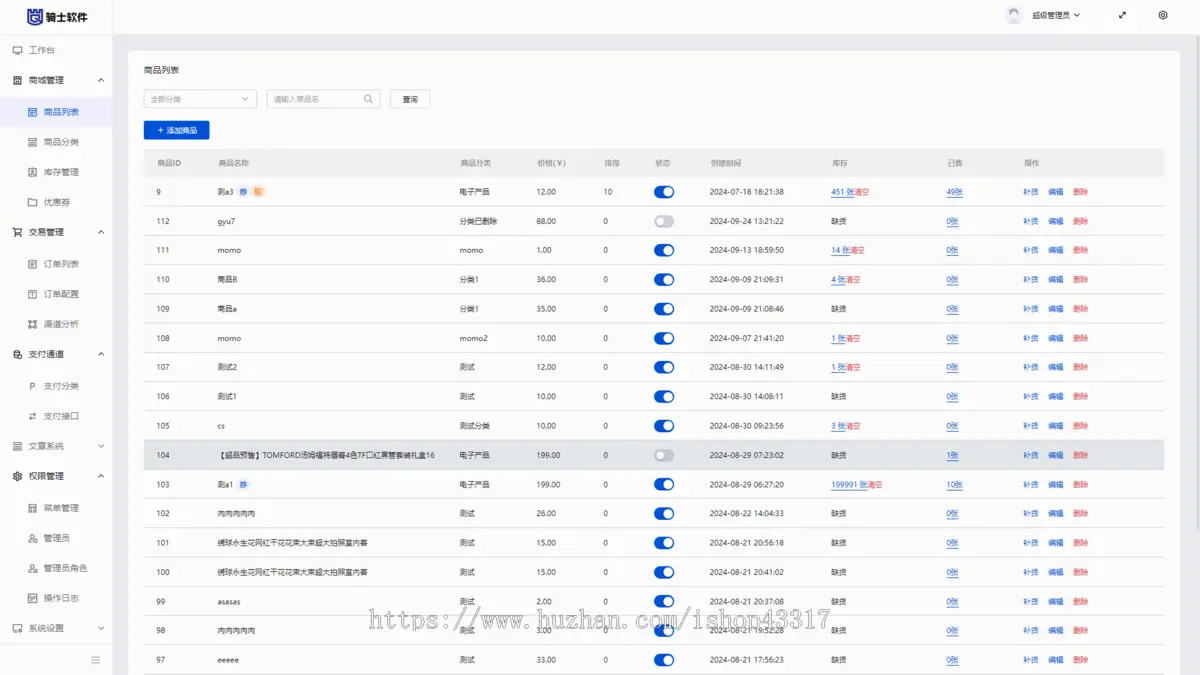Click the 库存管理 sidebar icon
Image resolution: width=1200 pixels, height=675 pixels.
point(33,172)
